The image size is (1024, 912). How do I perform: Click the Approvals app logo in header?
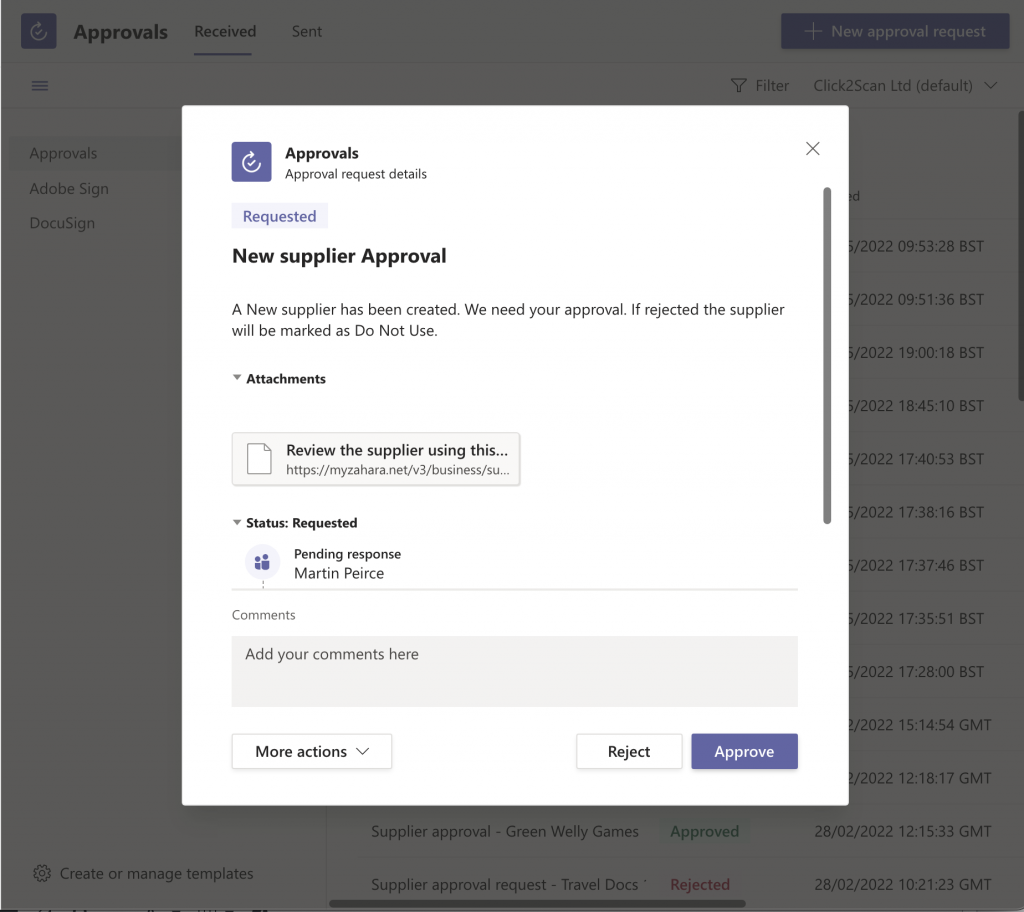[x=39, y=31]
